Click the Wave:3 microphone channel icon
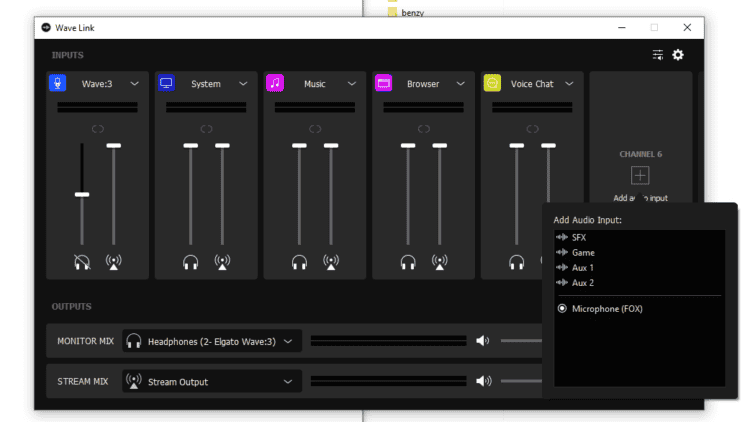750x422 pixels. click(57, 83)
